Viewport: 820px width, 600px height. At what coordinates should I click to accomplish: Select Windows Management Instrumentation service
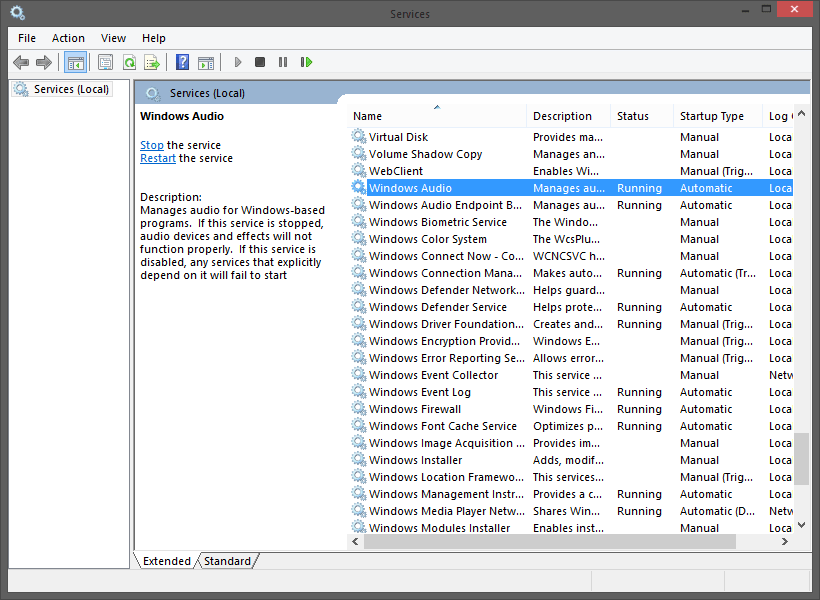coord(571,494)
